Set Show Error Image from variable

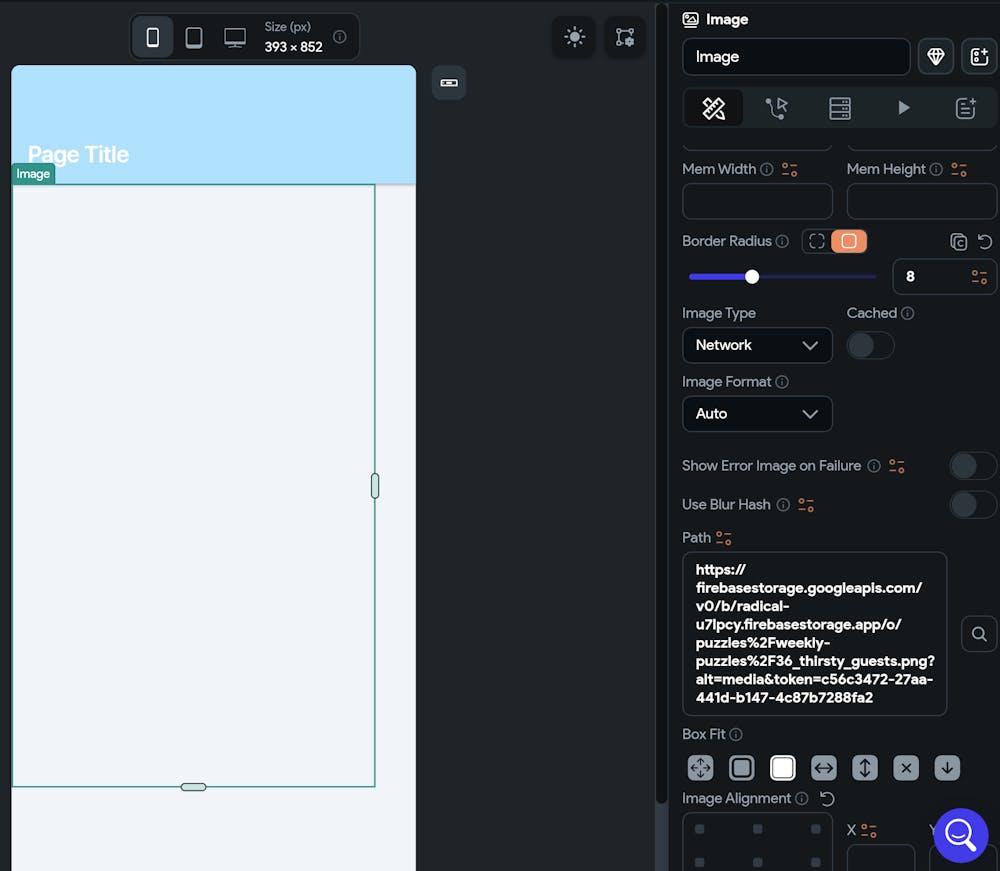tap(897, 466)
